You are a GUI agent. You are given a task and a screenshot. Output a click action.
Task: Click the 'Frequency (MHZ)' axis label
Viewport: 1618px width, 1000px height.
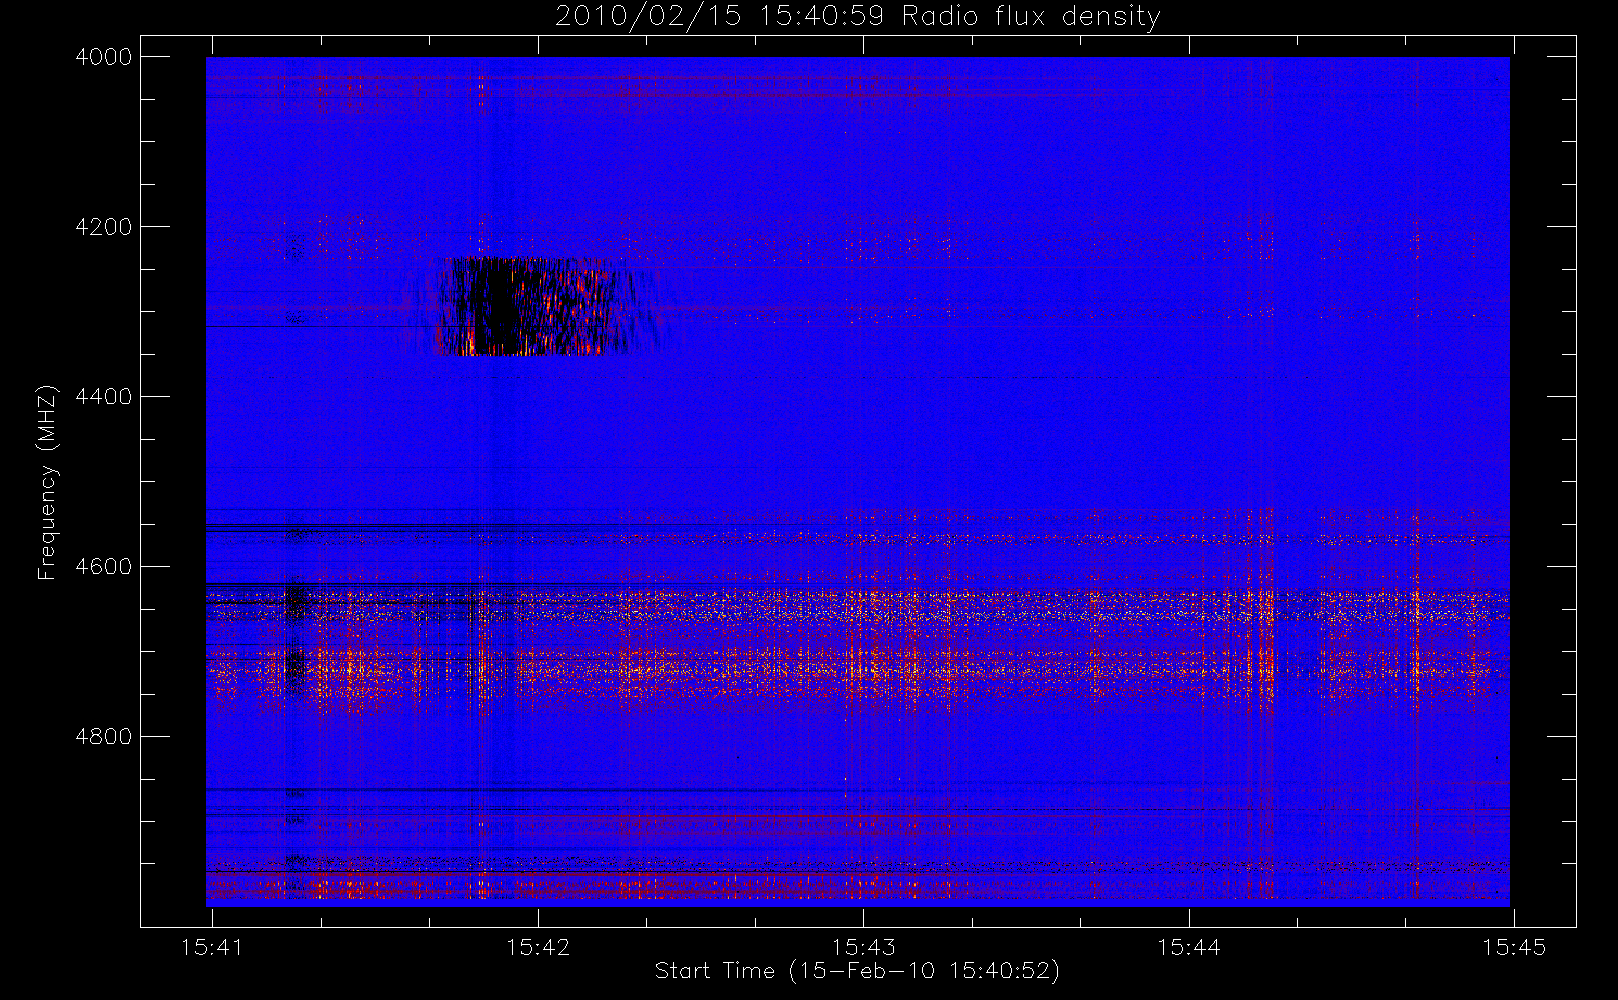(x=46, y=483)
